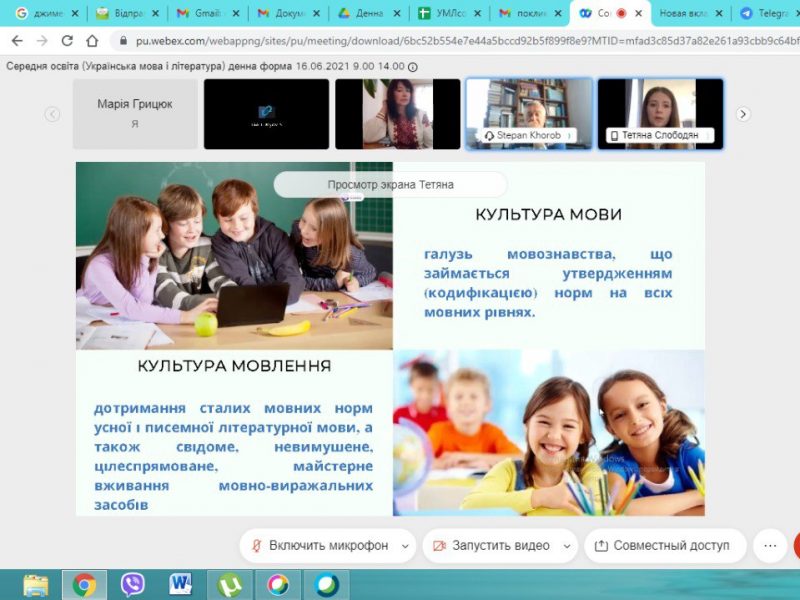Show previous participants with left arrow
The height and width of the screenshot is (600, 800).
click(53, 114)
